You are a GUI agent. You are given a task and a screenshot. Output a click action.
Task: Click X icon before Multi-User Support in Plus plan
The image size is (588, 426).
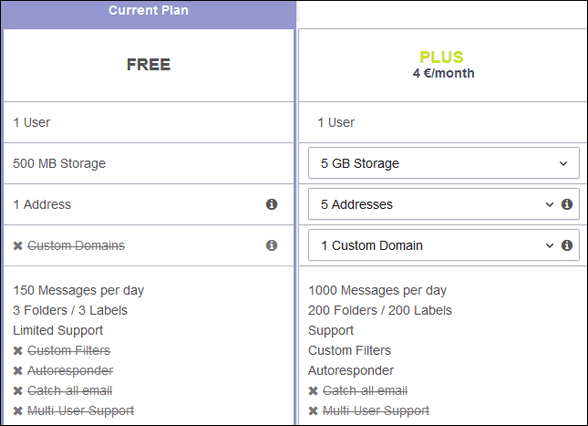point(313,411)
